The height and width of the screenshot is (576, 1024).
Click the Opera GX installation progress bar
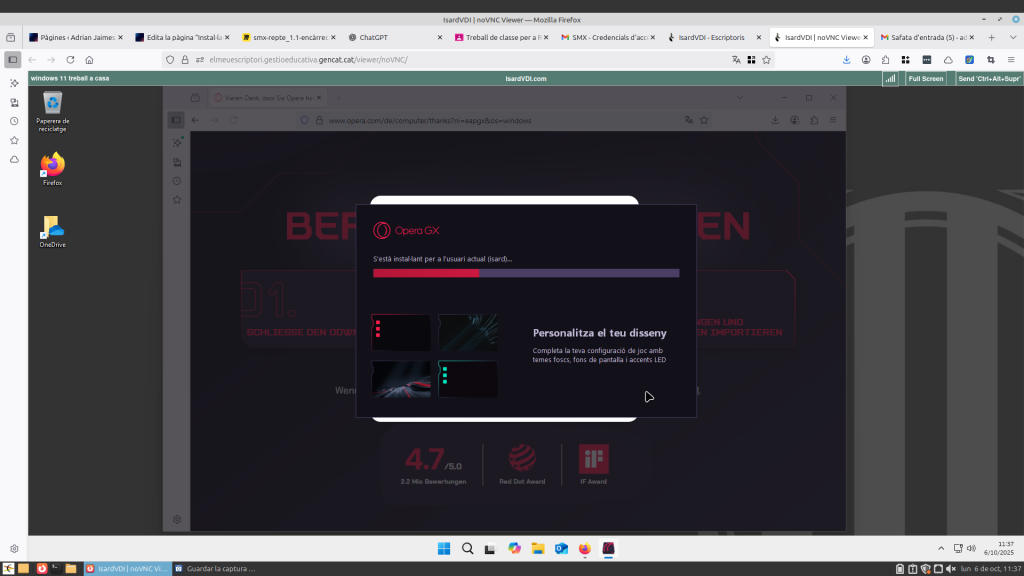(x=526, y=272)
